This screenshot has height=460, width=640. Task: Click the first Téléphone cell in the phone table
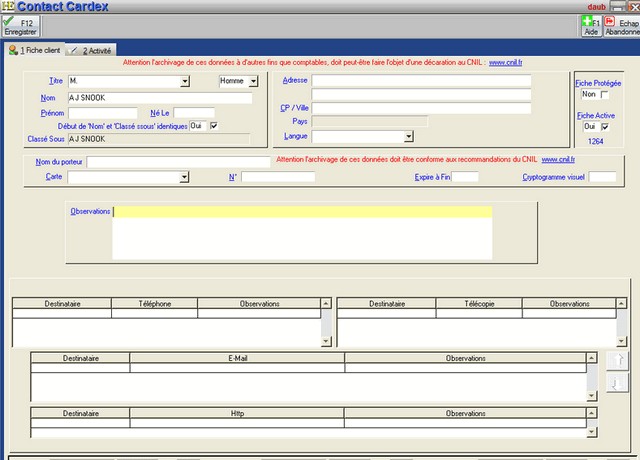pyautogui.click(x=154, y=313)
